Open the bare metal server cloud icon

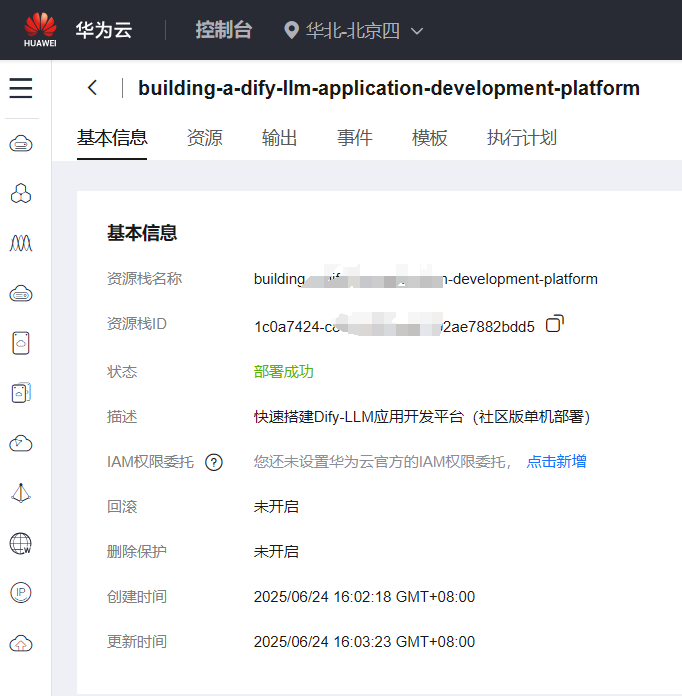21,293
